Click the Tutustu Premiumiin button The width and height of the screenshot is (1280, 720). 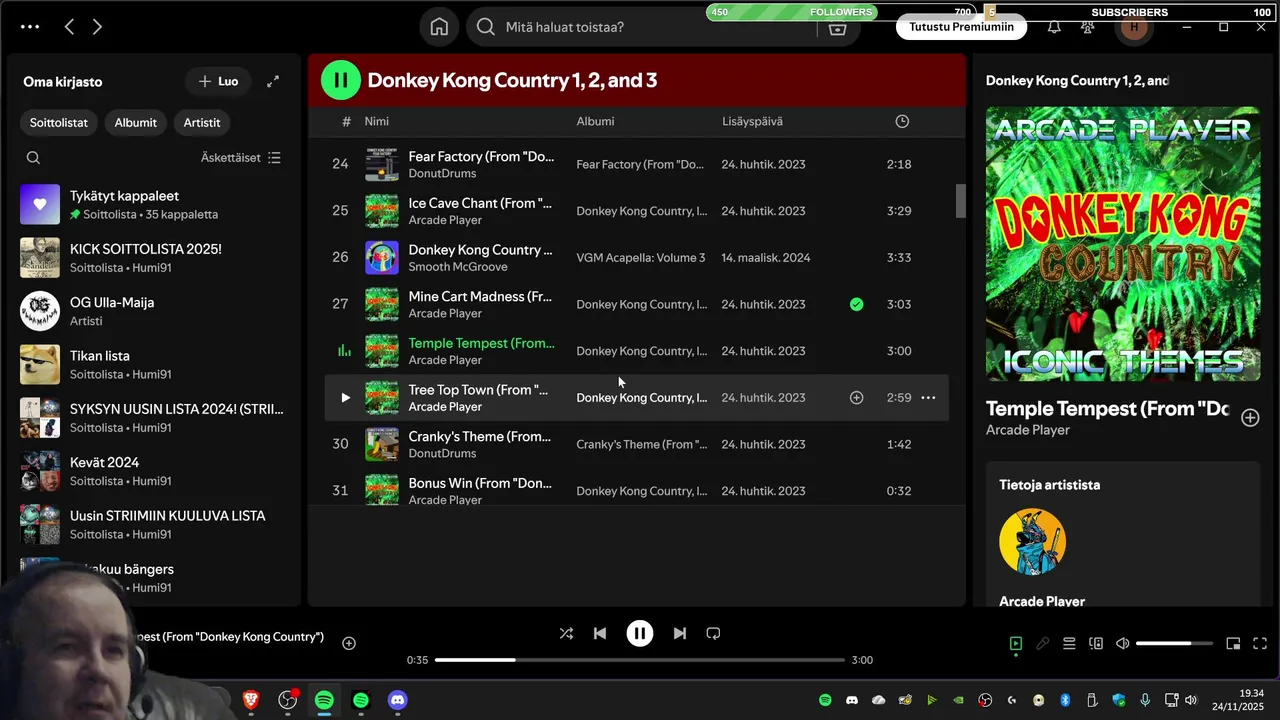[961, 27]
